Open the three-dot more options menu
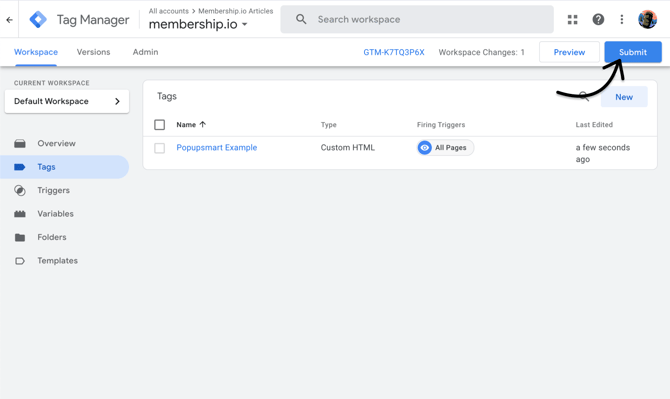This screenshot has height=399, width=670. pos(622,19)
